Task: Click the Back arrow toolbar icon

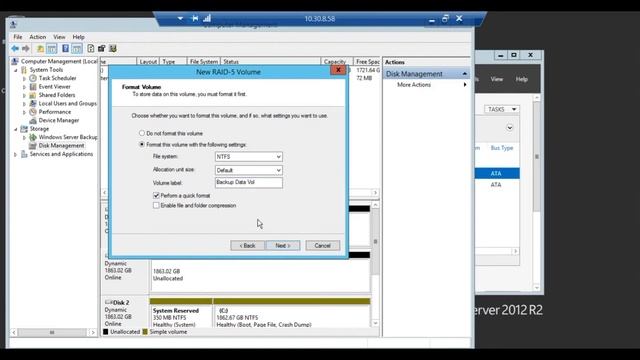Action: click(15, 49)
